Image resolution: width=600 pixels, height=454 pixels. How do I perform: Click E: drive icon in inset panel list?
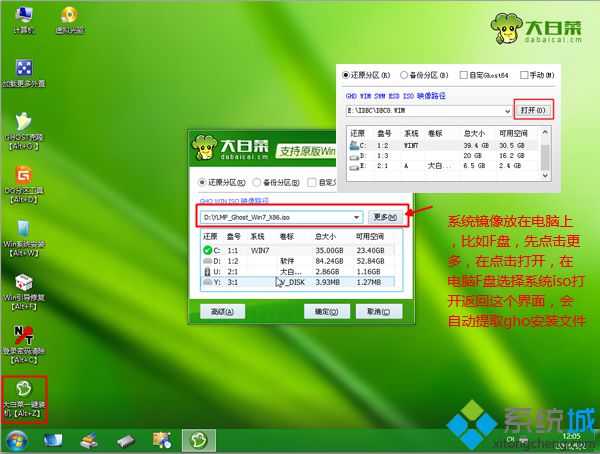coord(354,166)
